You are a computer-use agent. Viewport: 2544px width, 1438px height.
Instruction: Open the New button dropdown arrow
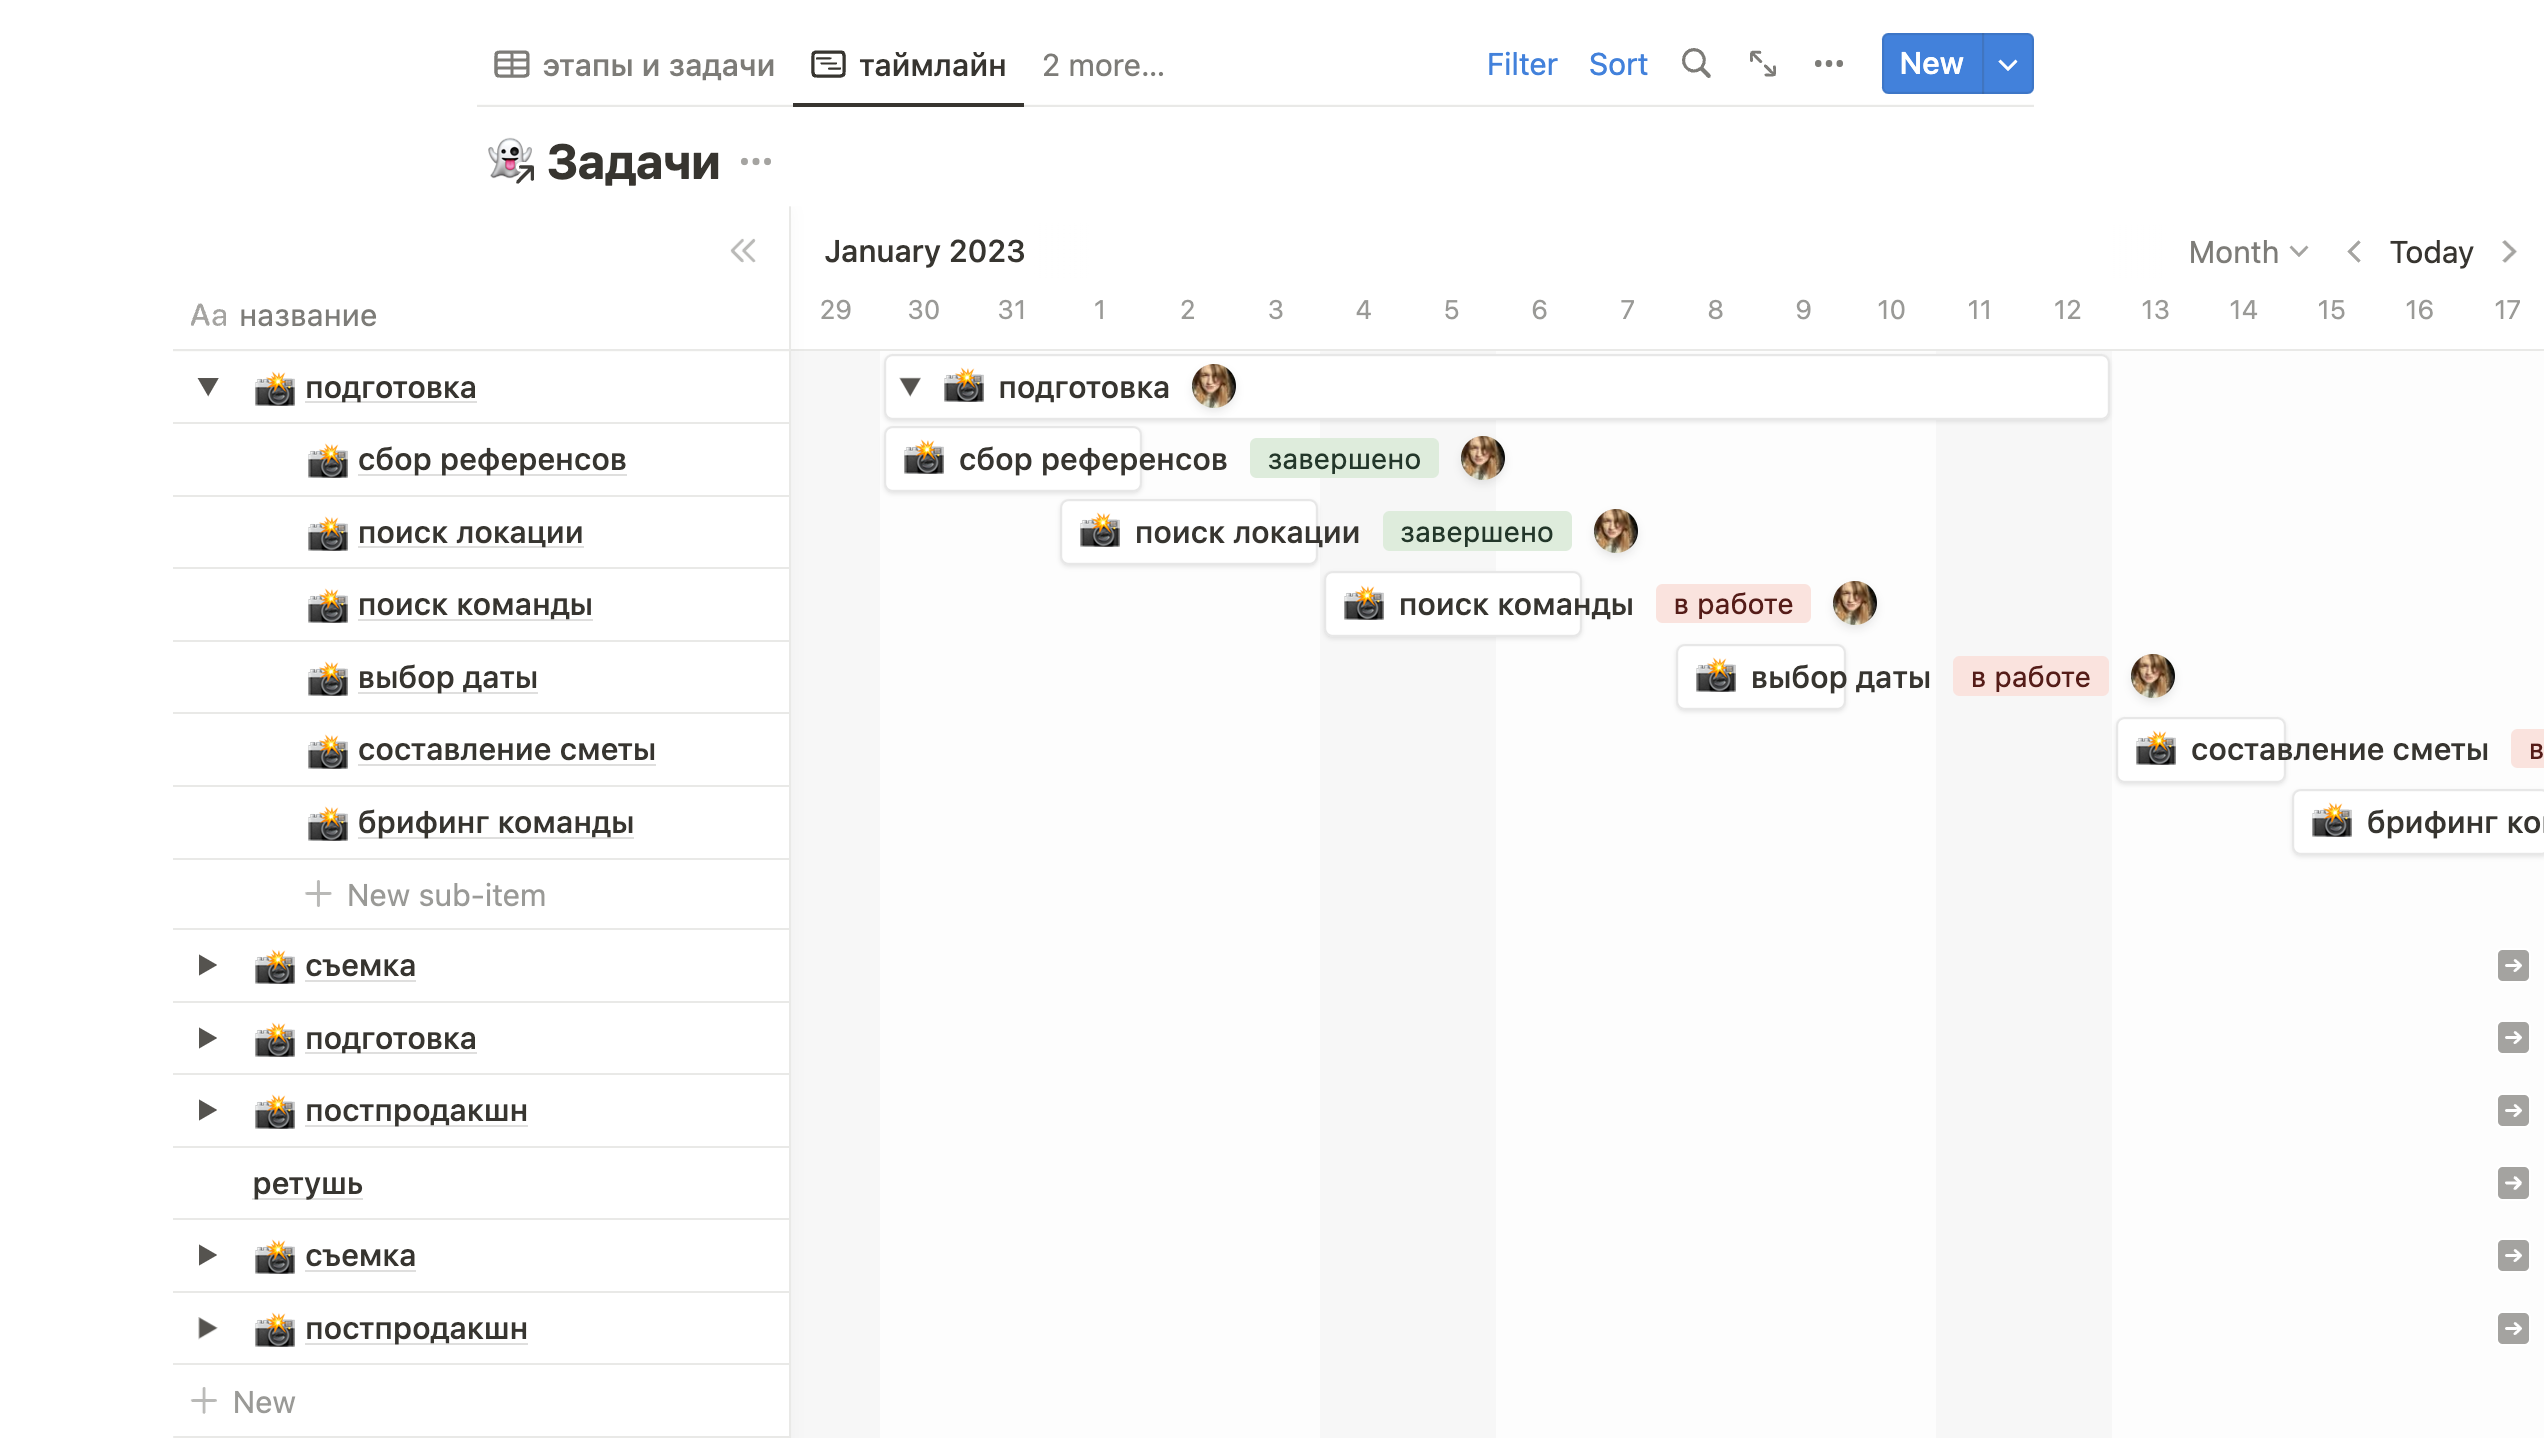tap(2007, 64)
